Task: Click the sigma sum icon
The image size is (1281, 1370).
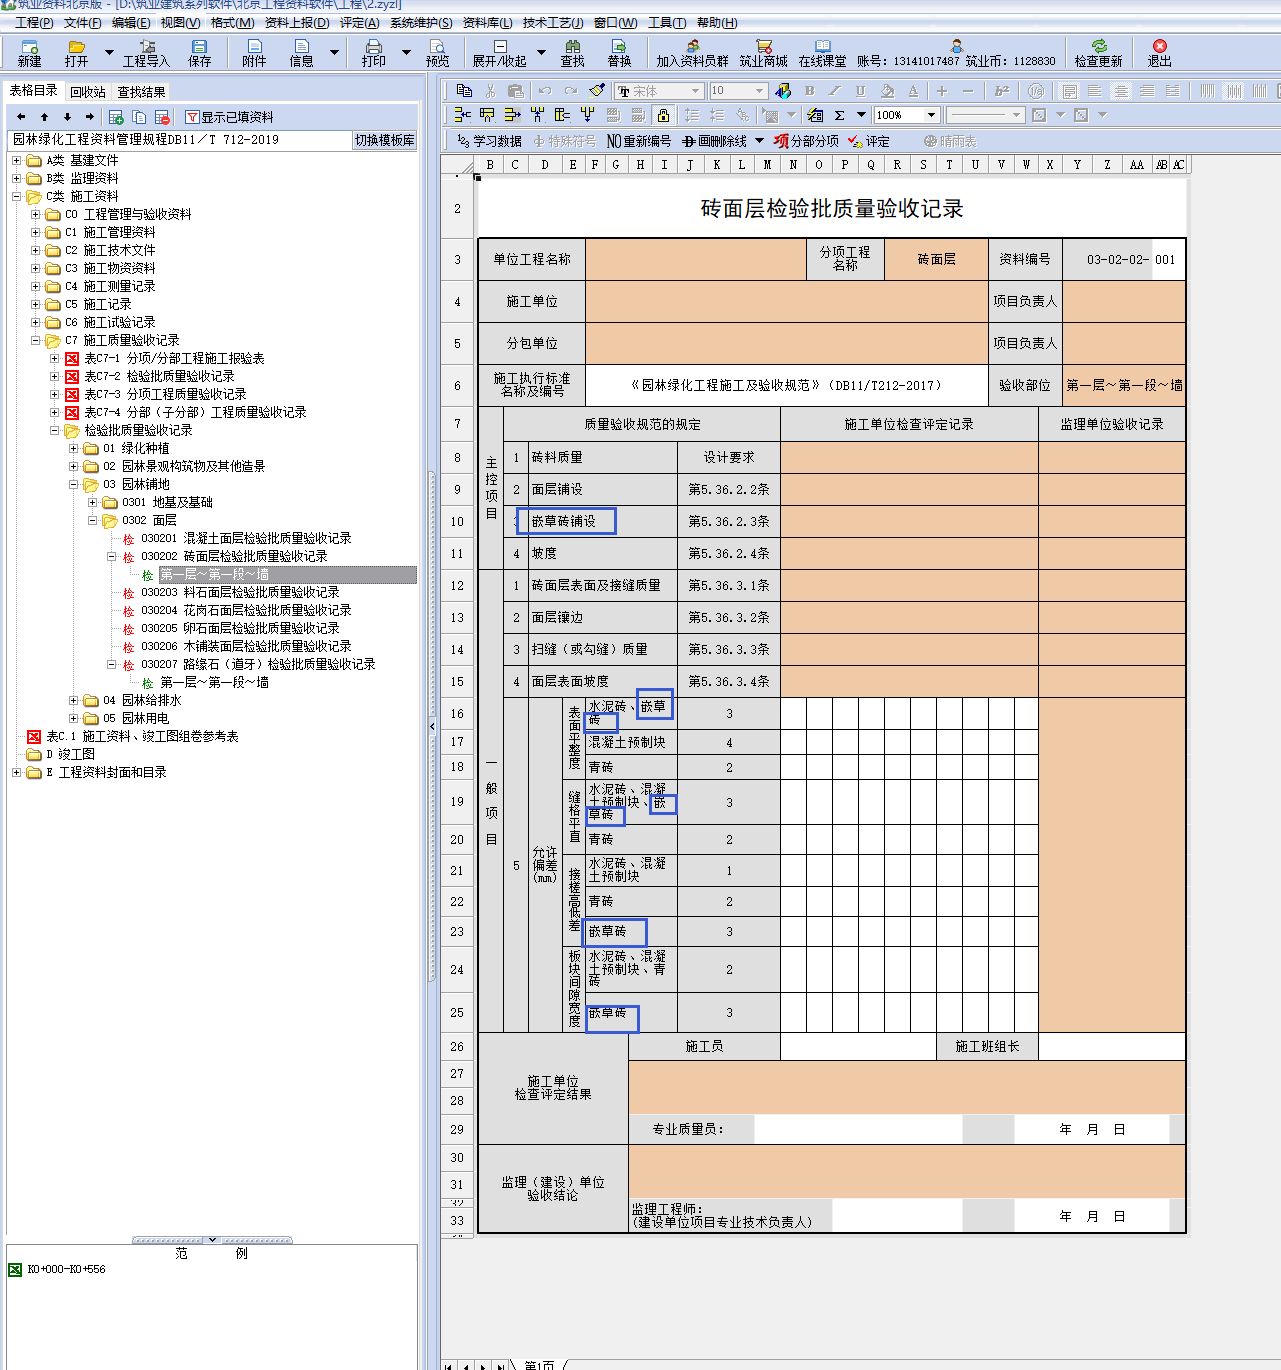Action: 840,115
